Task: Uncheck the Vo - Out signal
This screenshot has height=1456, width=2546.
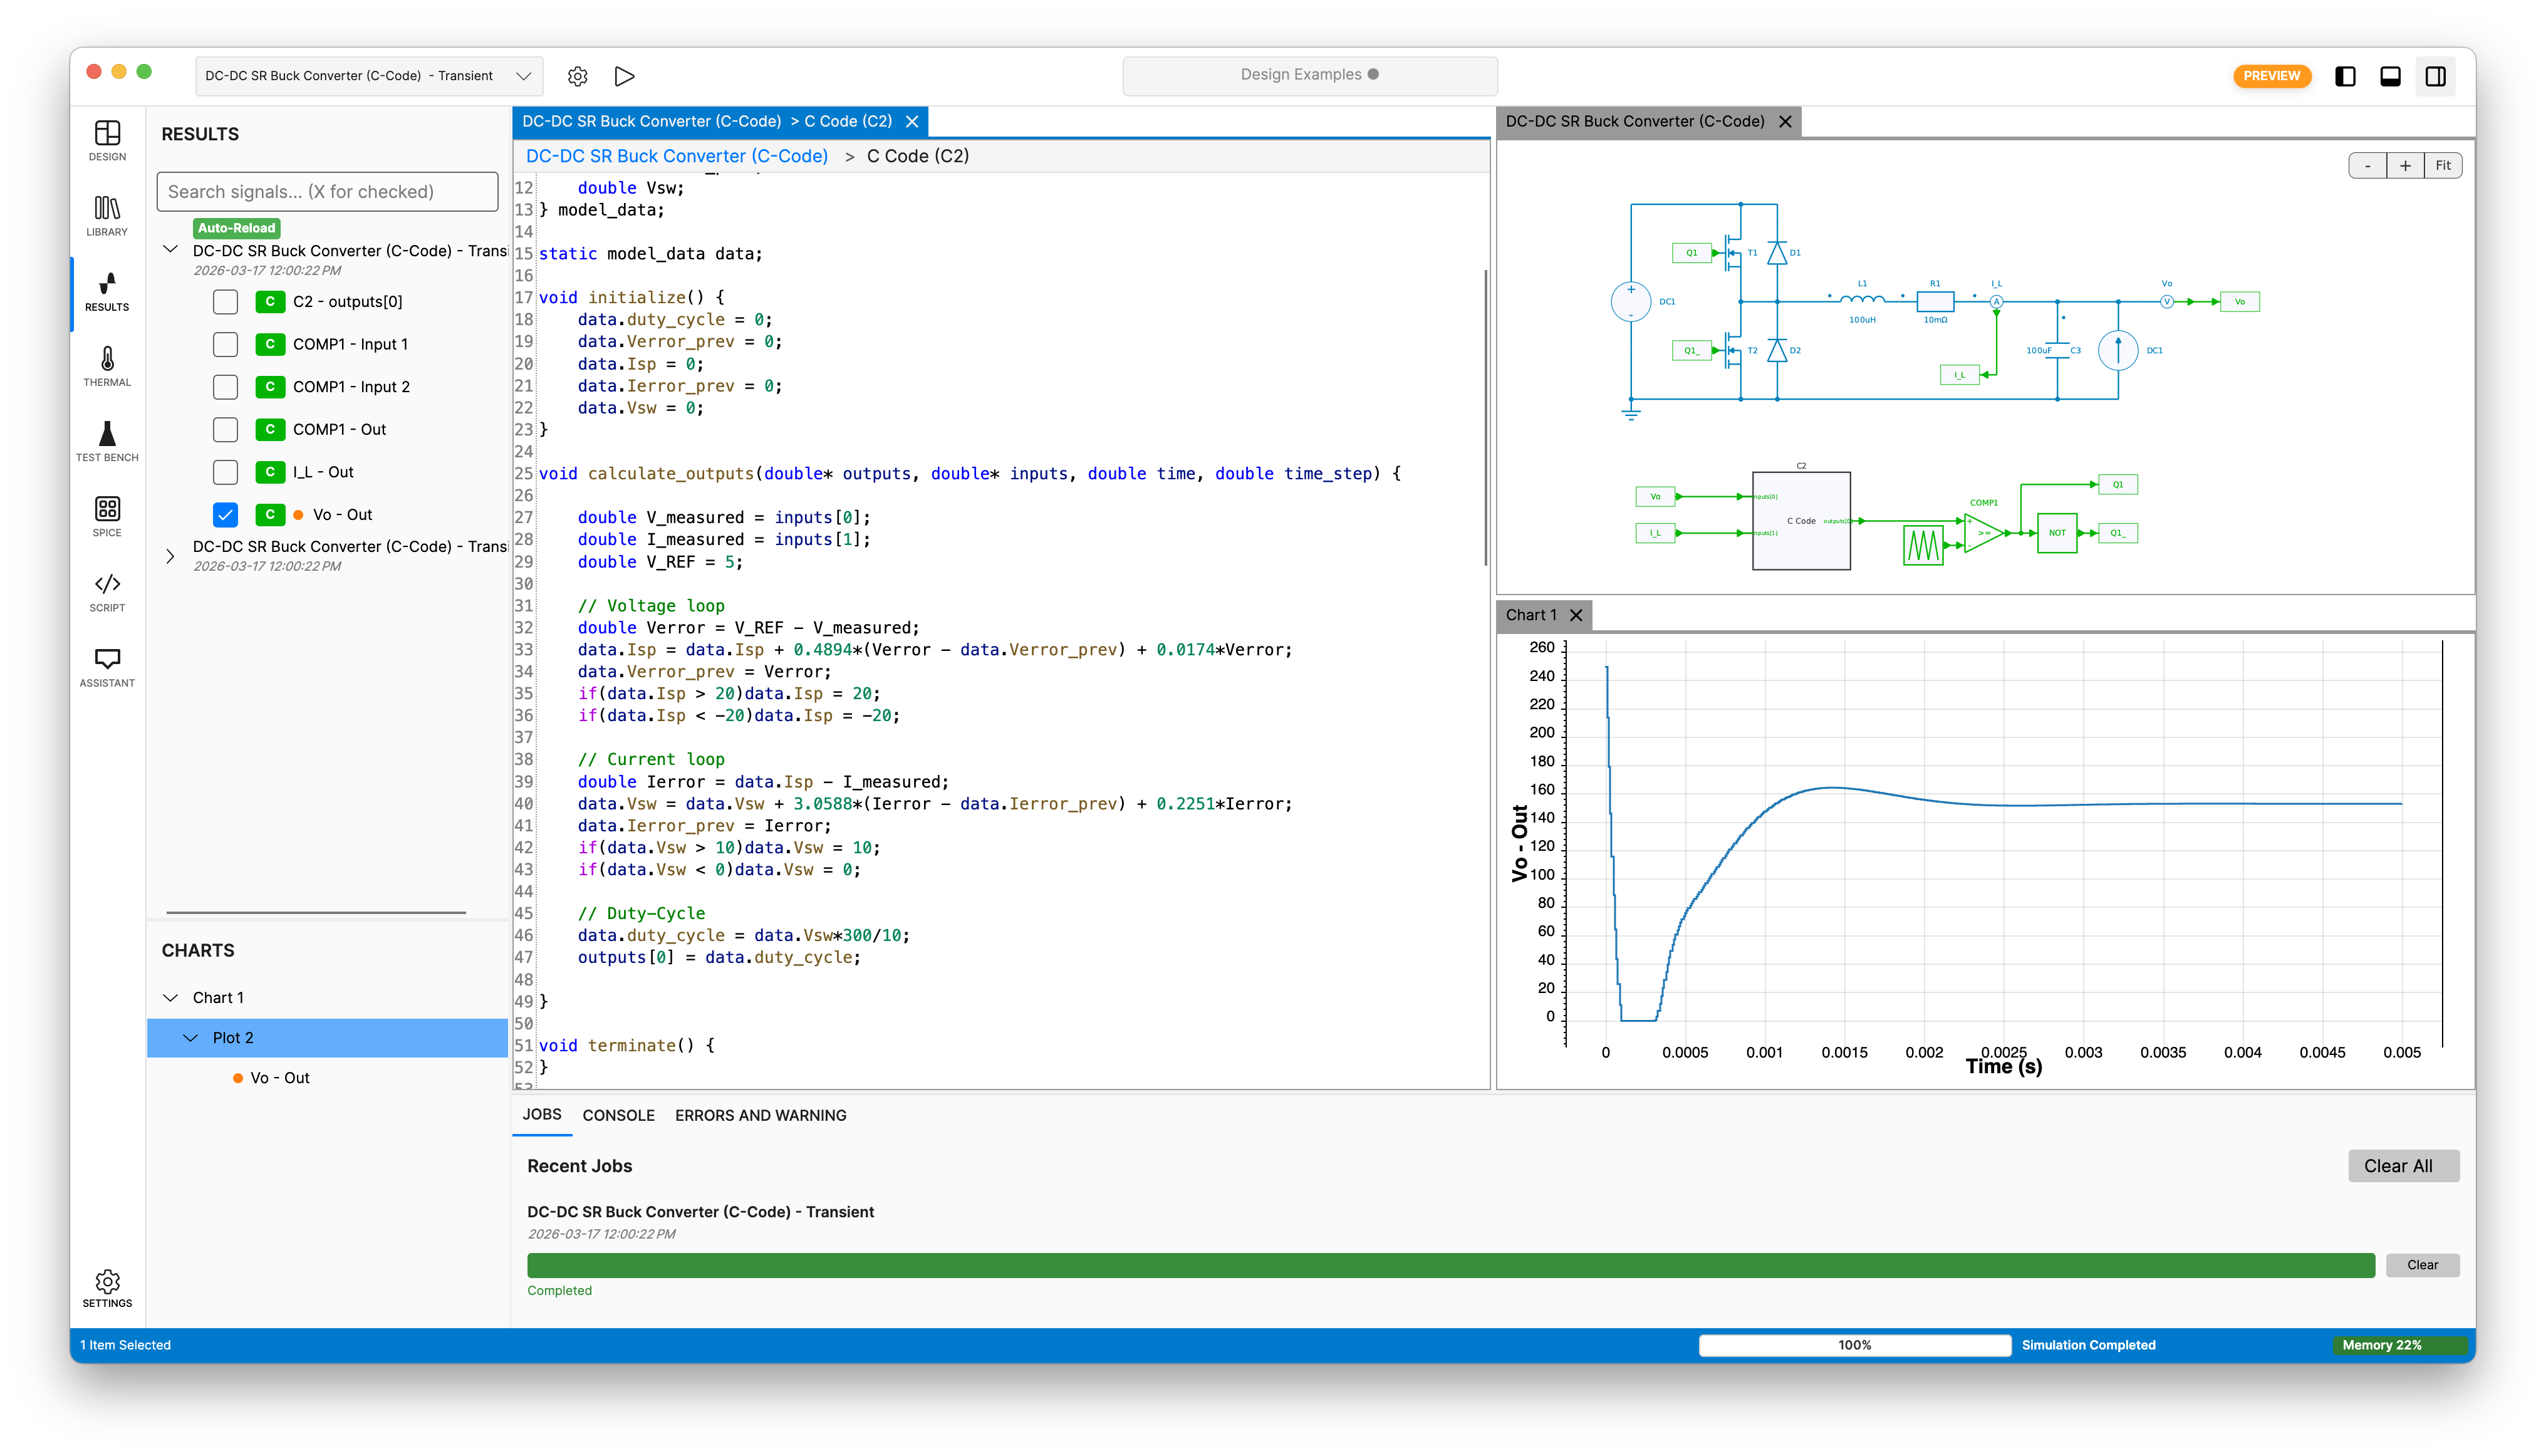Action: tap(225, 514)
